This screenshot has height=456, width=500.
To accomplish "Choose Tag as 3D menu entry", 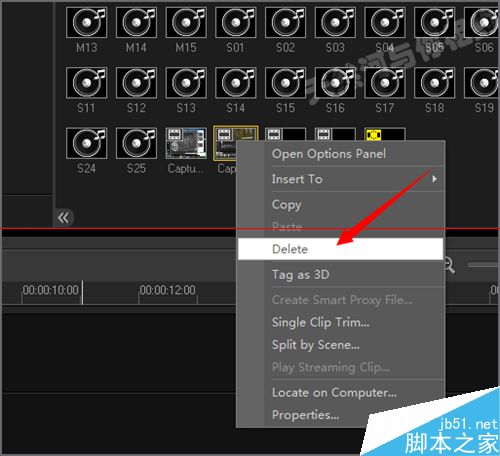I will click(341, 274).
